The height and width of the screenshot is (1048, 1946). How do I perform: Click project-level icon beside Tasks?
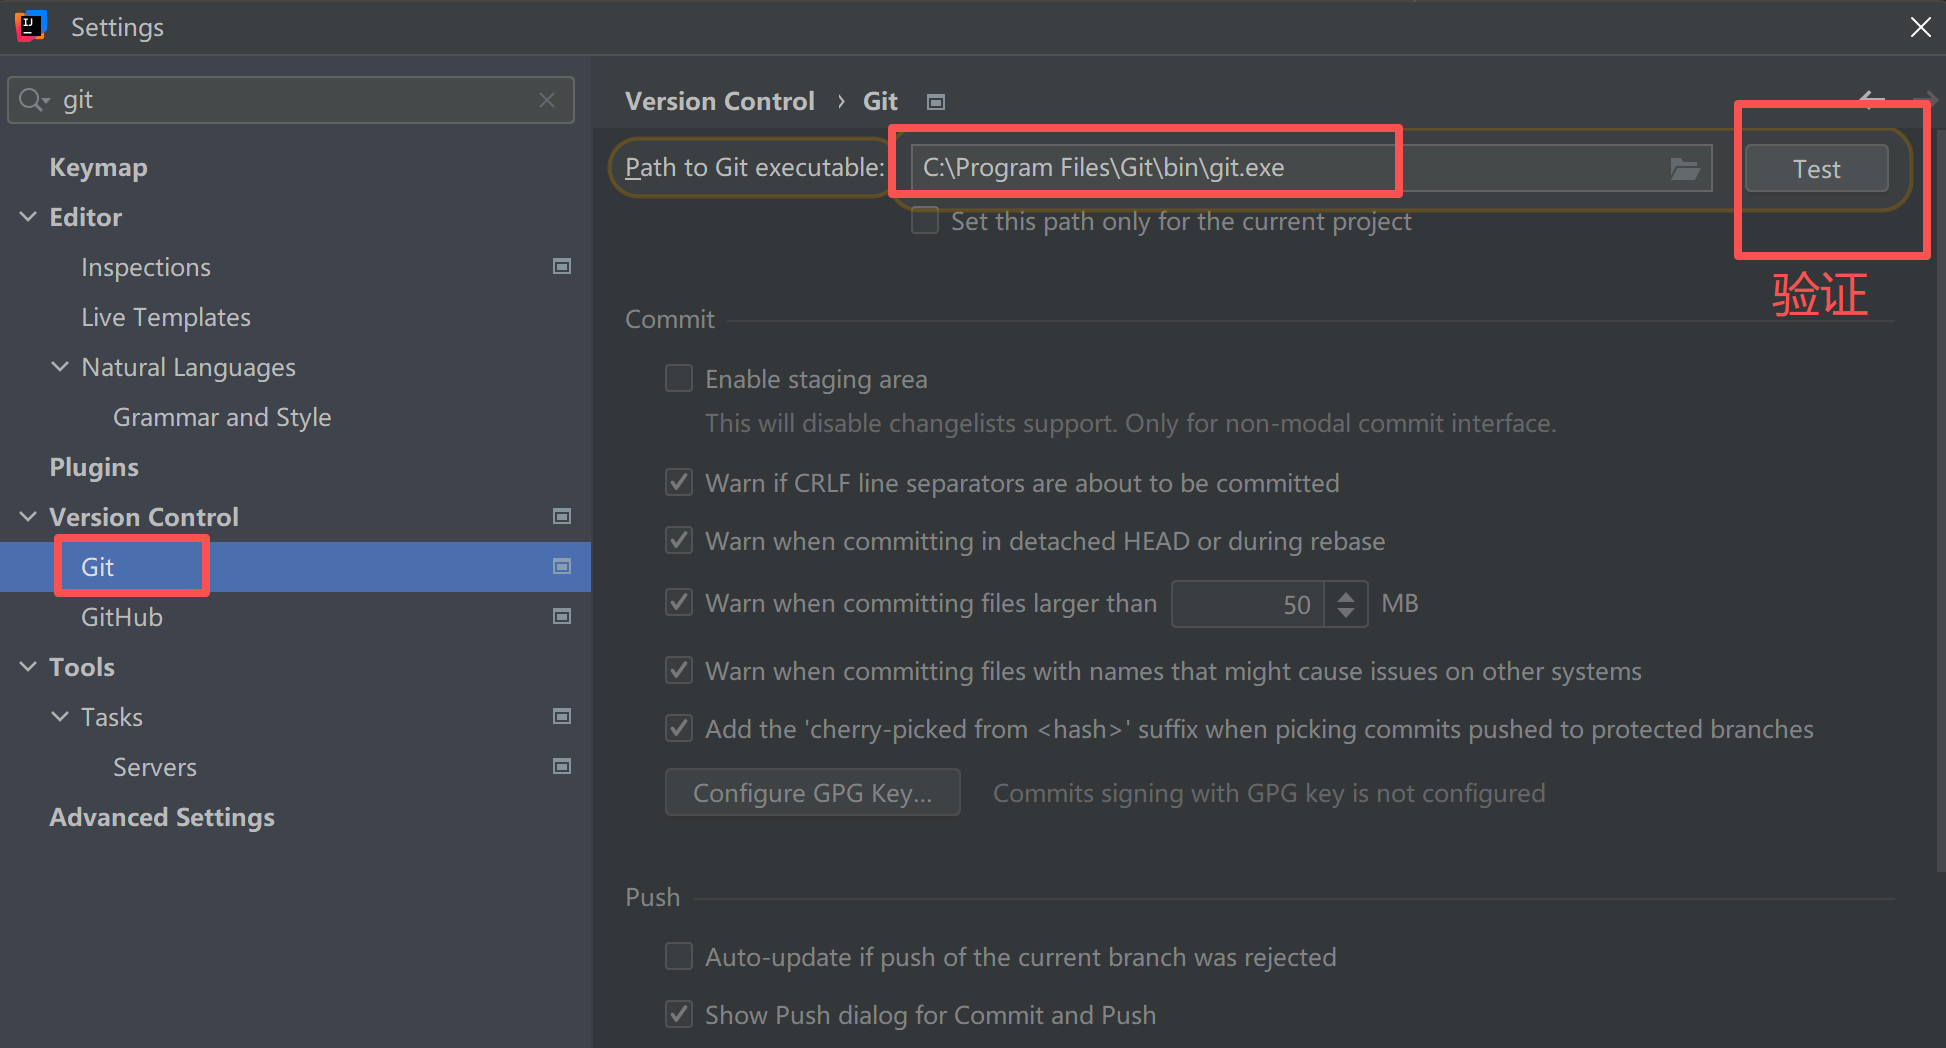click(562, 716)
